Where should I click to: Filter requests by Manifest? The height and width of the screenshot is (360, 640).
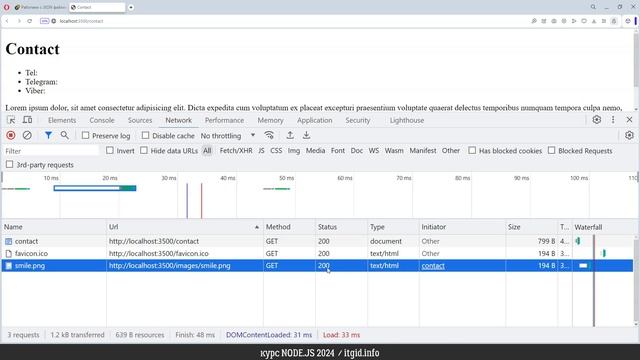(423, 151)
